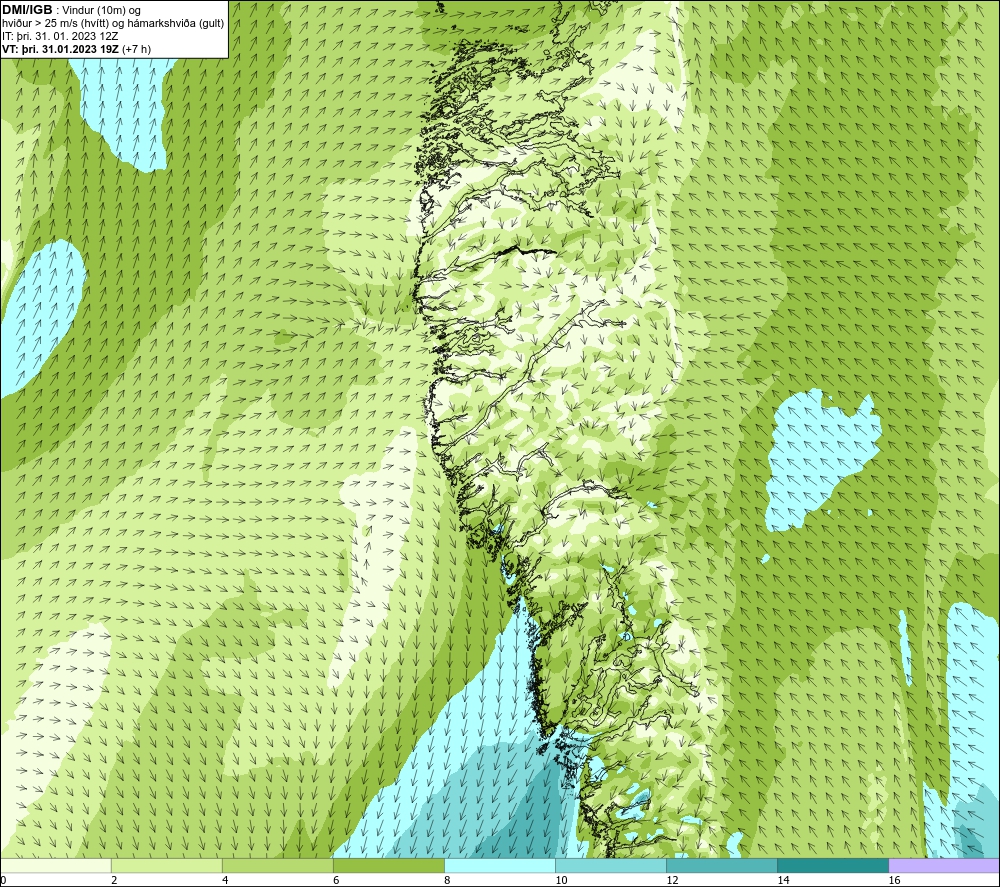
Task: Click the IT: þri. 31. 01. 2023 12Z line
Action: 60,36
